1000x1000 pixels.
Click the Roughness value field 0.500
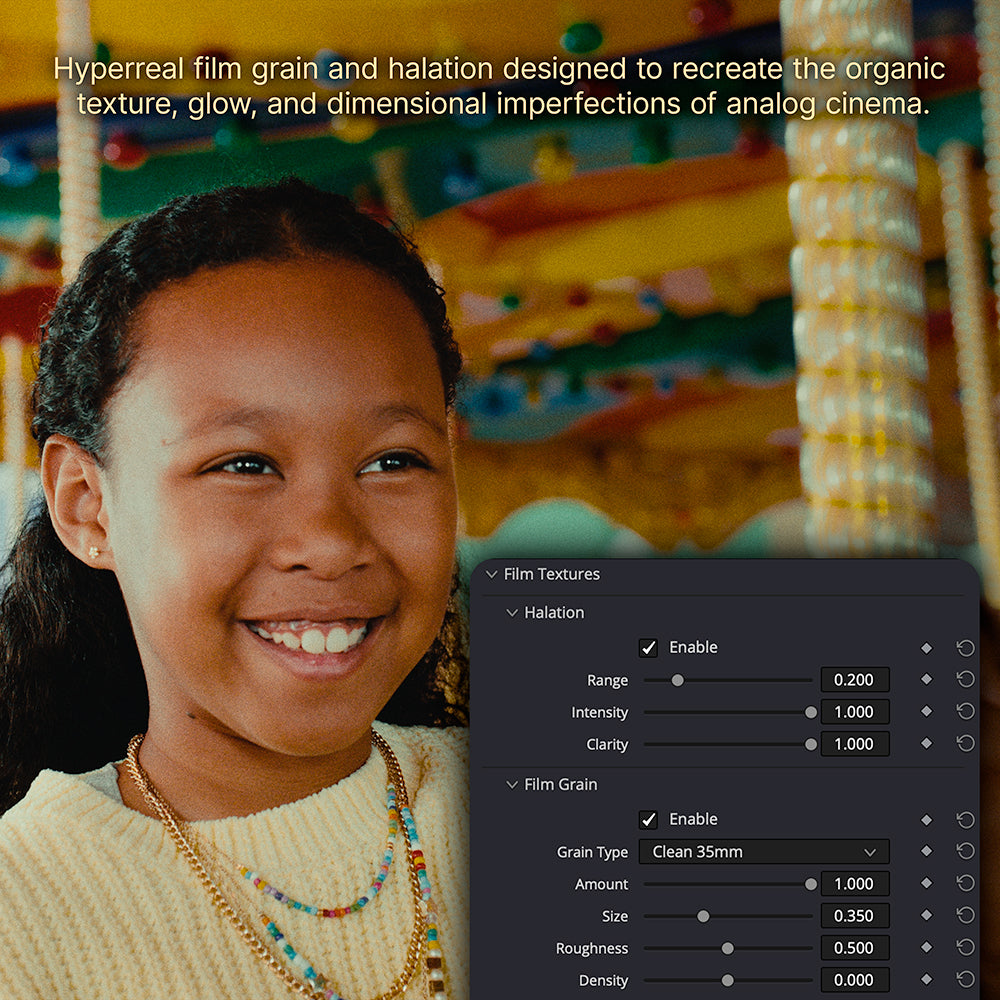[x=855, y=948]
